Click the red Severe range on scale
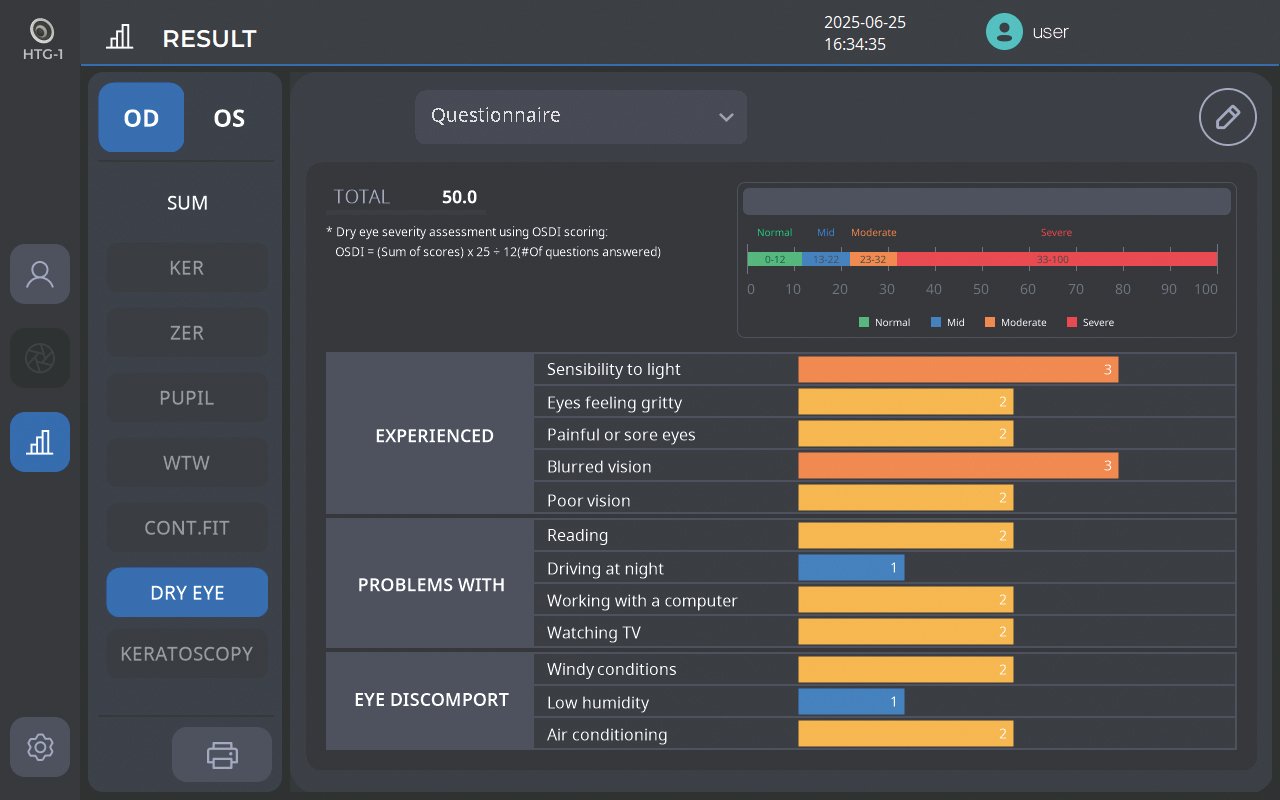The image size is (1280, 800). click(1056, 259)
